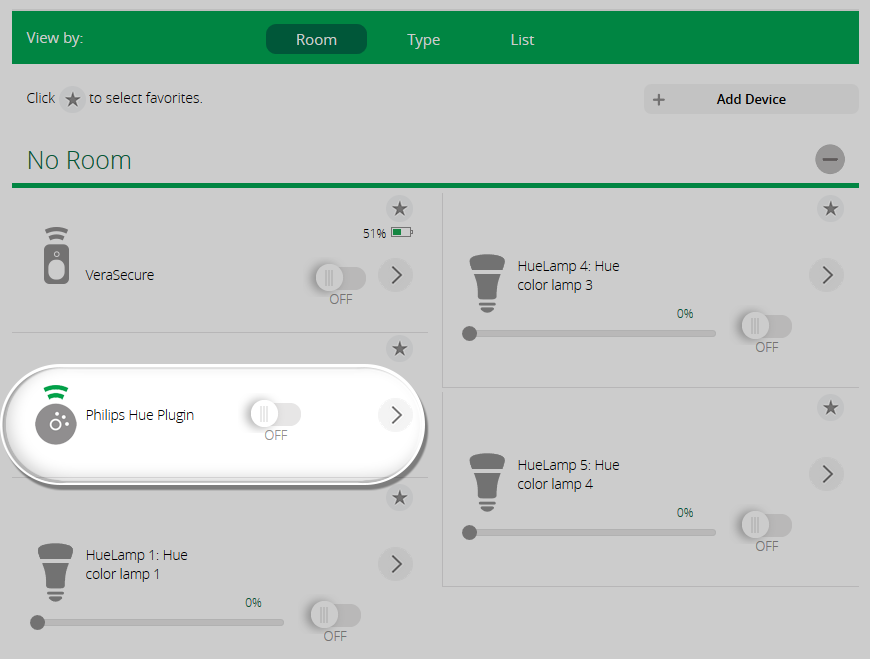Switch on HueLamp 1 toggle
The height and width of the screenshot is (659, 870).
click(336, 615)
